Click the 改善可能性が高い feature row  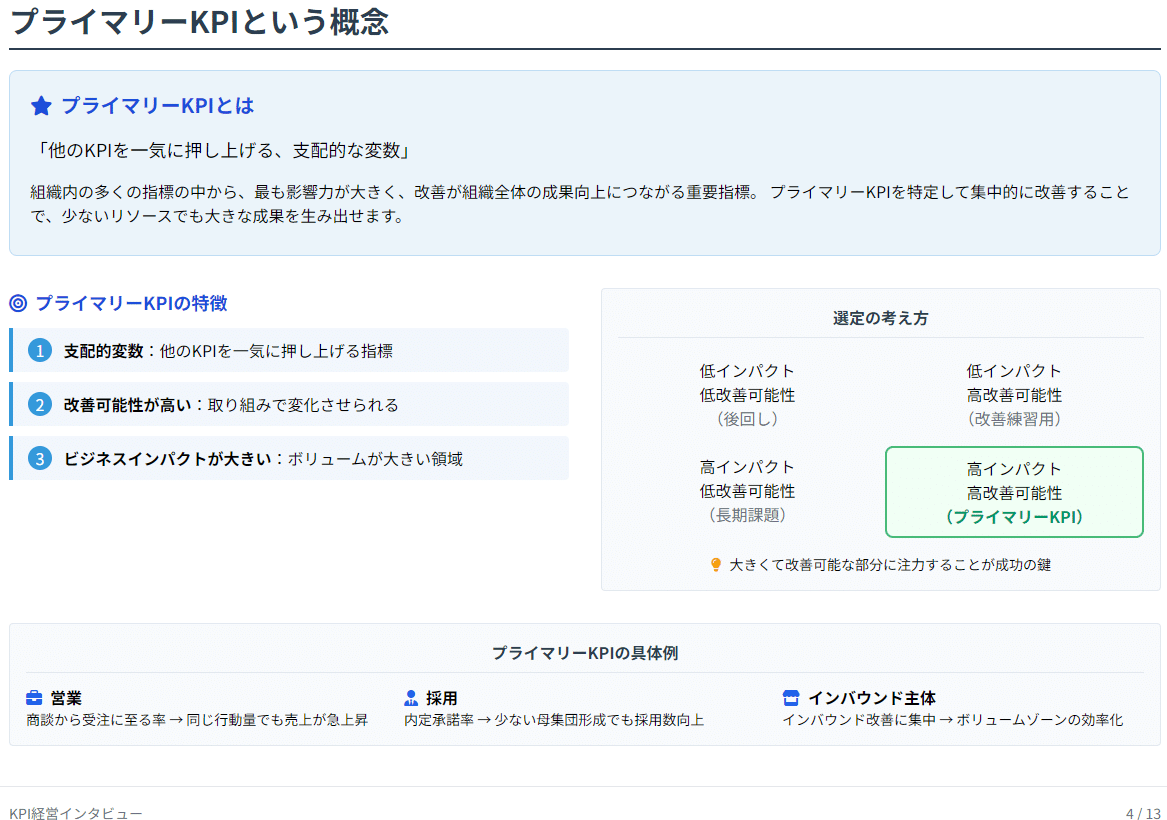click(x=290, y=405)
